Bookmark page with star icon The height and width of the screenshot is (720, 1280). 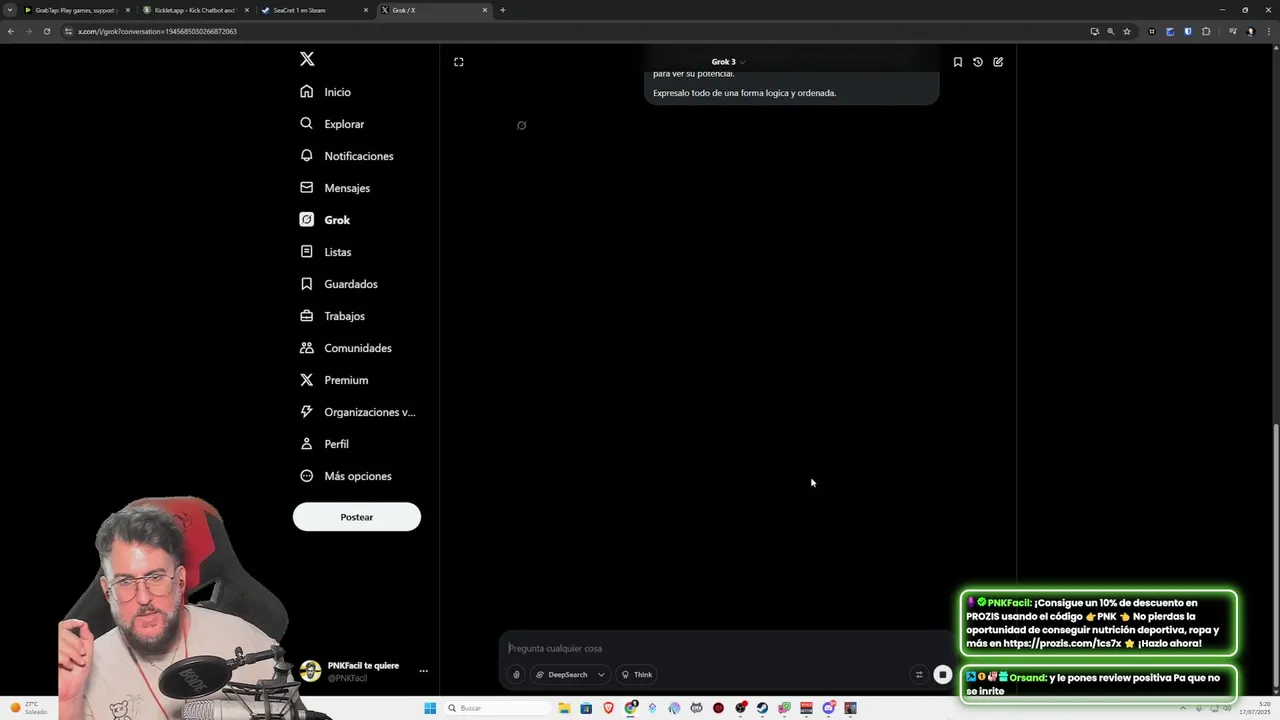click(1127, 31)
